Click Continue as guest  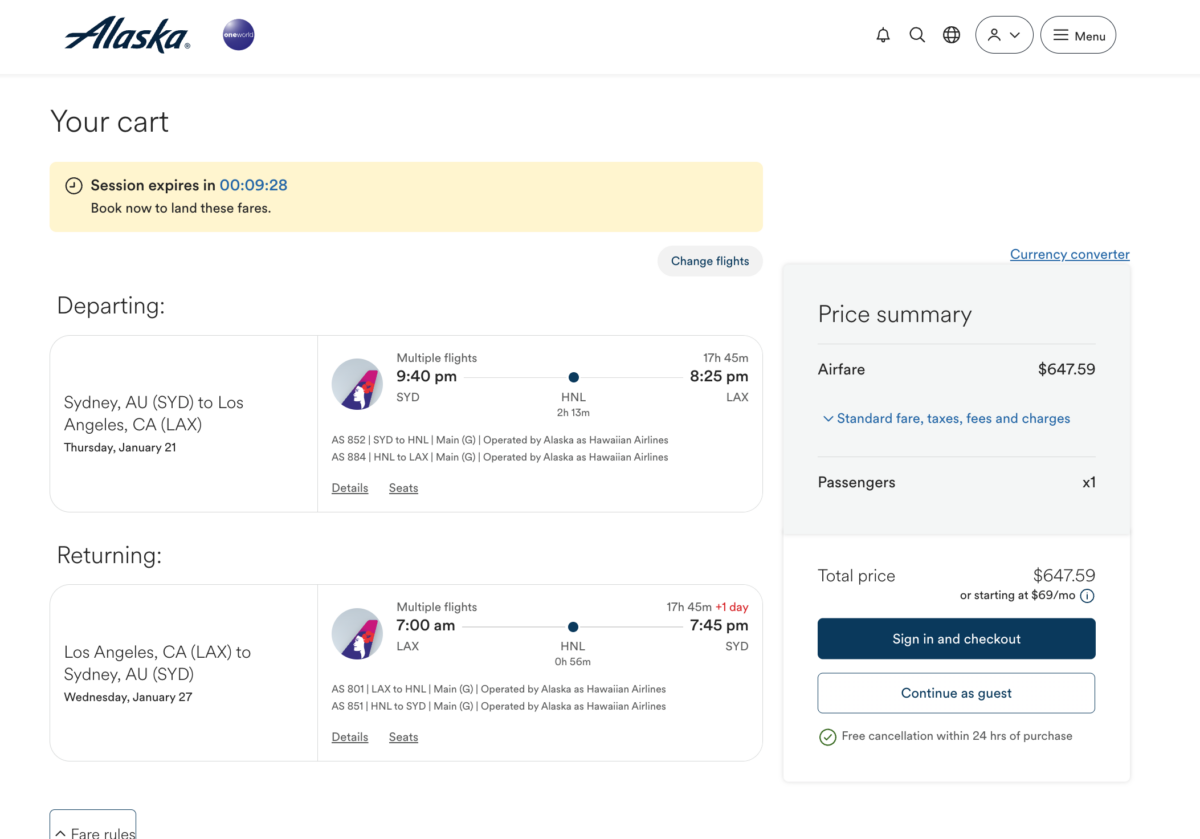(957, 693)
